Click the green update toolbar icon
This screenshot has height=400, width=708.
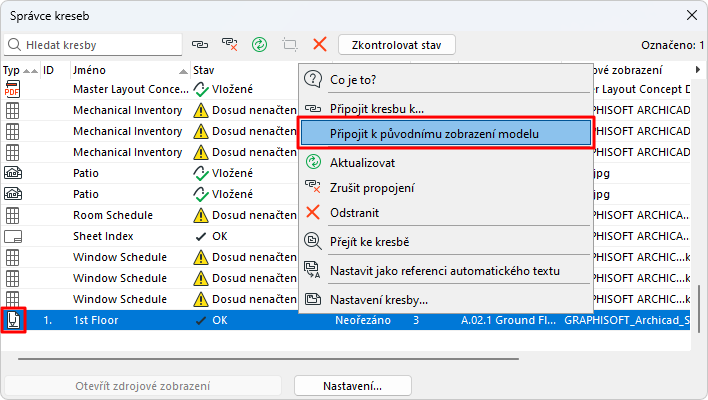coord(260,45)
